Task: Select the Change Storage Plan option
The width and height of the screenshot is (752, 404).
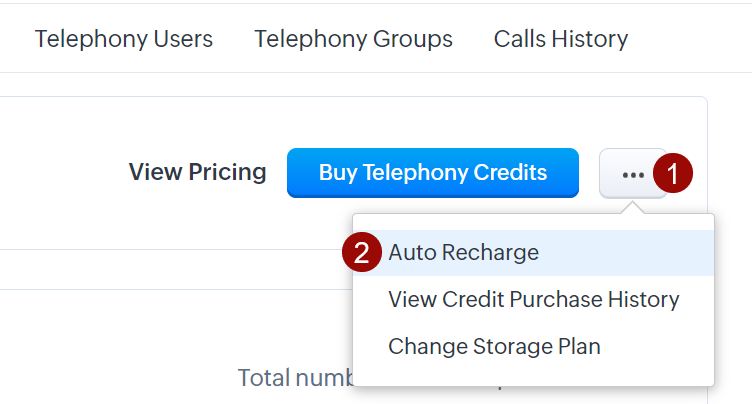Action: tap(494, 346)
